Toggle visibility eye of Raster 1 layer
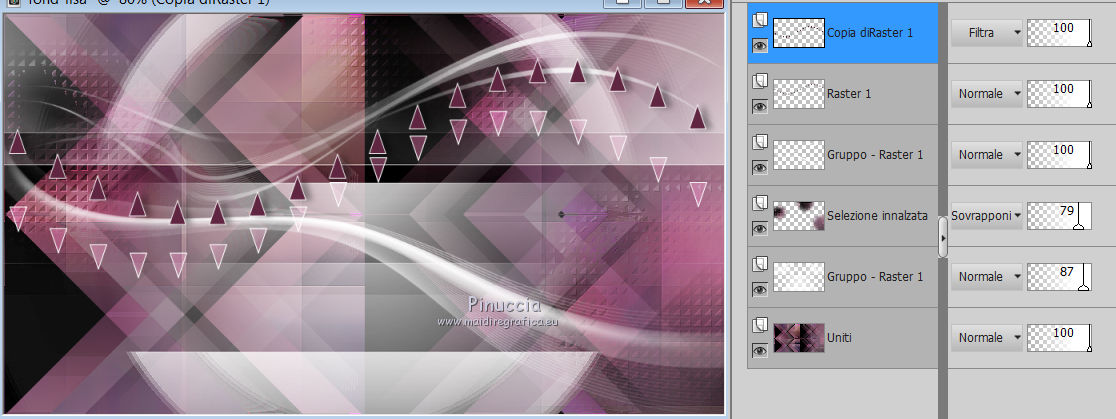The width and height of the screenshot is (1116, 419). (x=760, y=107)
